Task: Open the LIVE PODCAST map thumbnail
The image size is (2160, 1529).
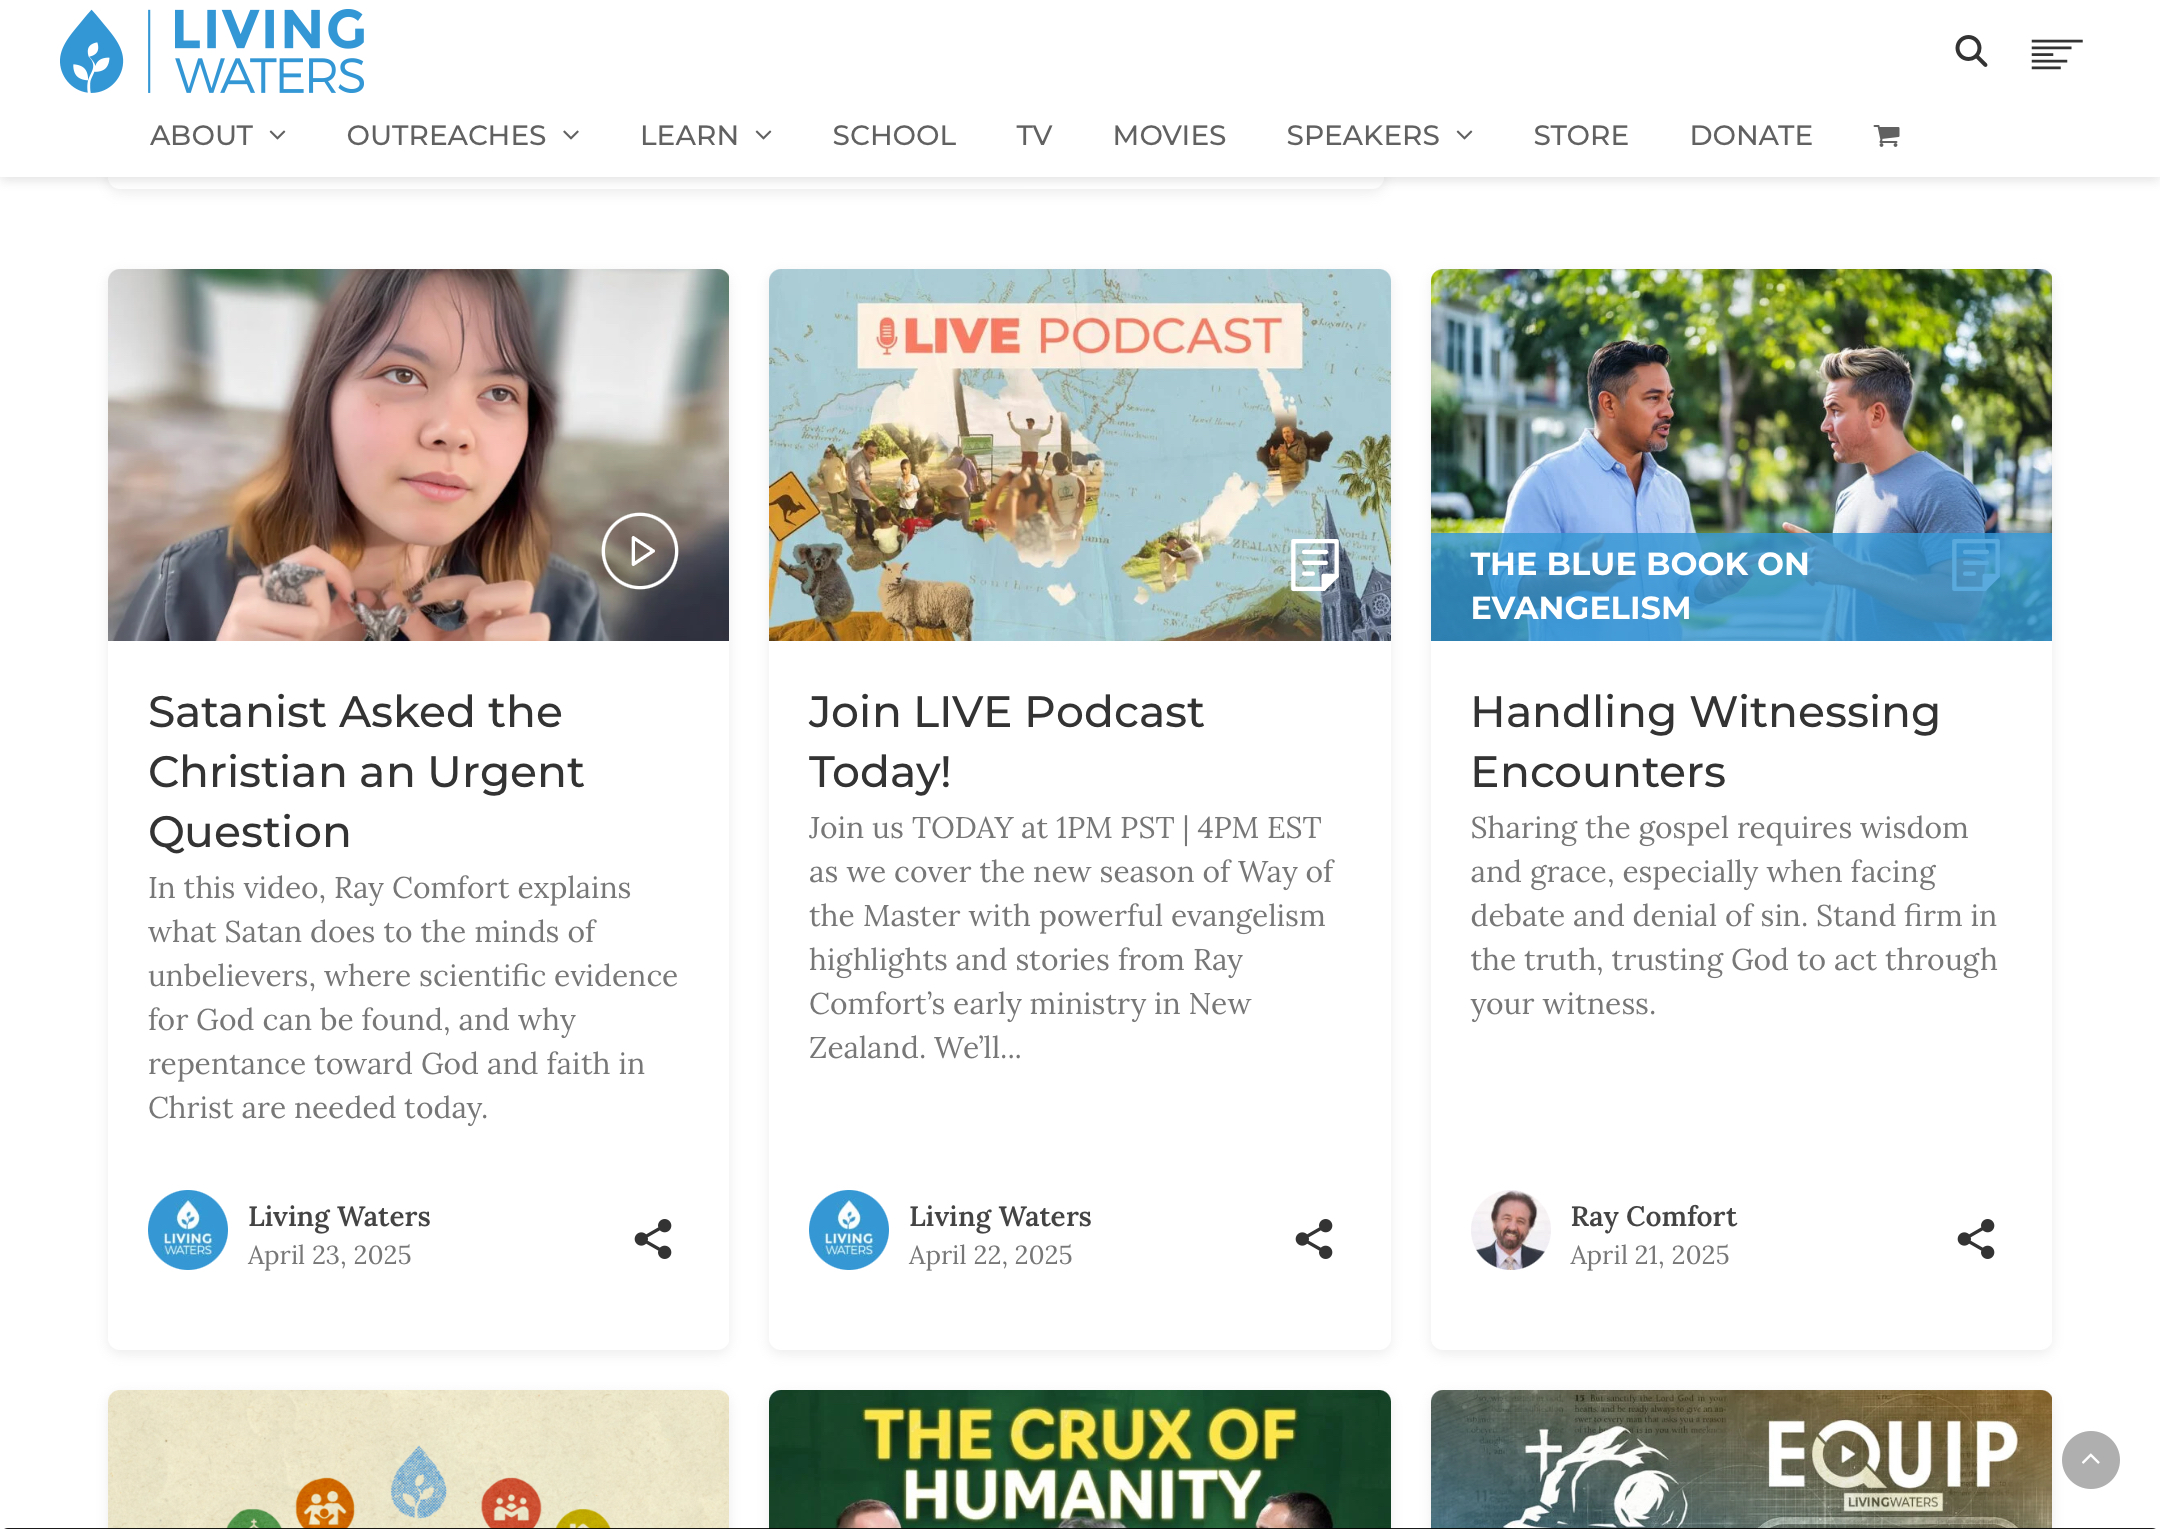Action: (x=1080, y=455)
